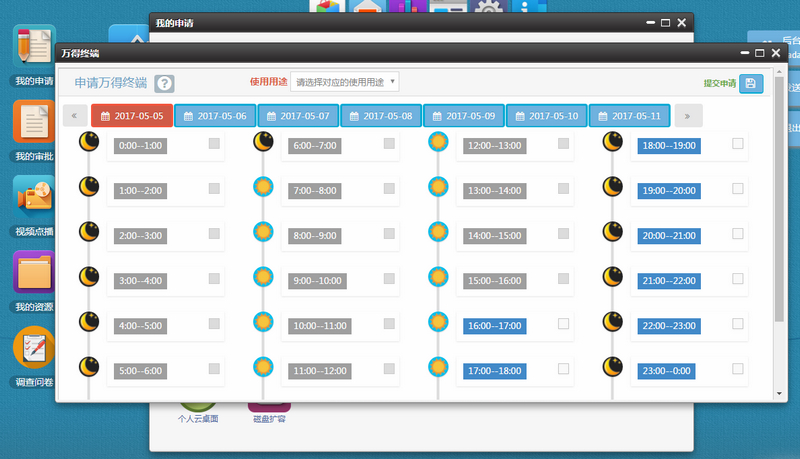
Task: Click the scrollbar down arrow
Action: pyautogui.click(x=779, y=394)
